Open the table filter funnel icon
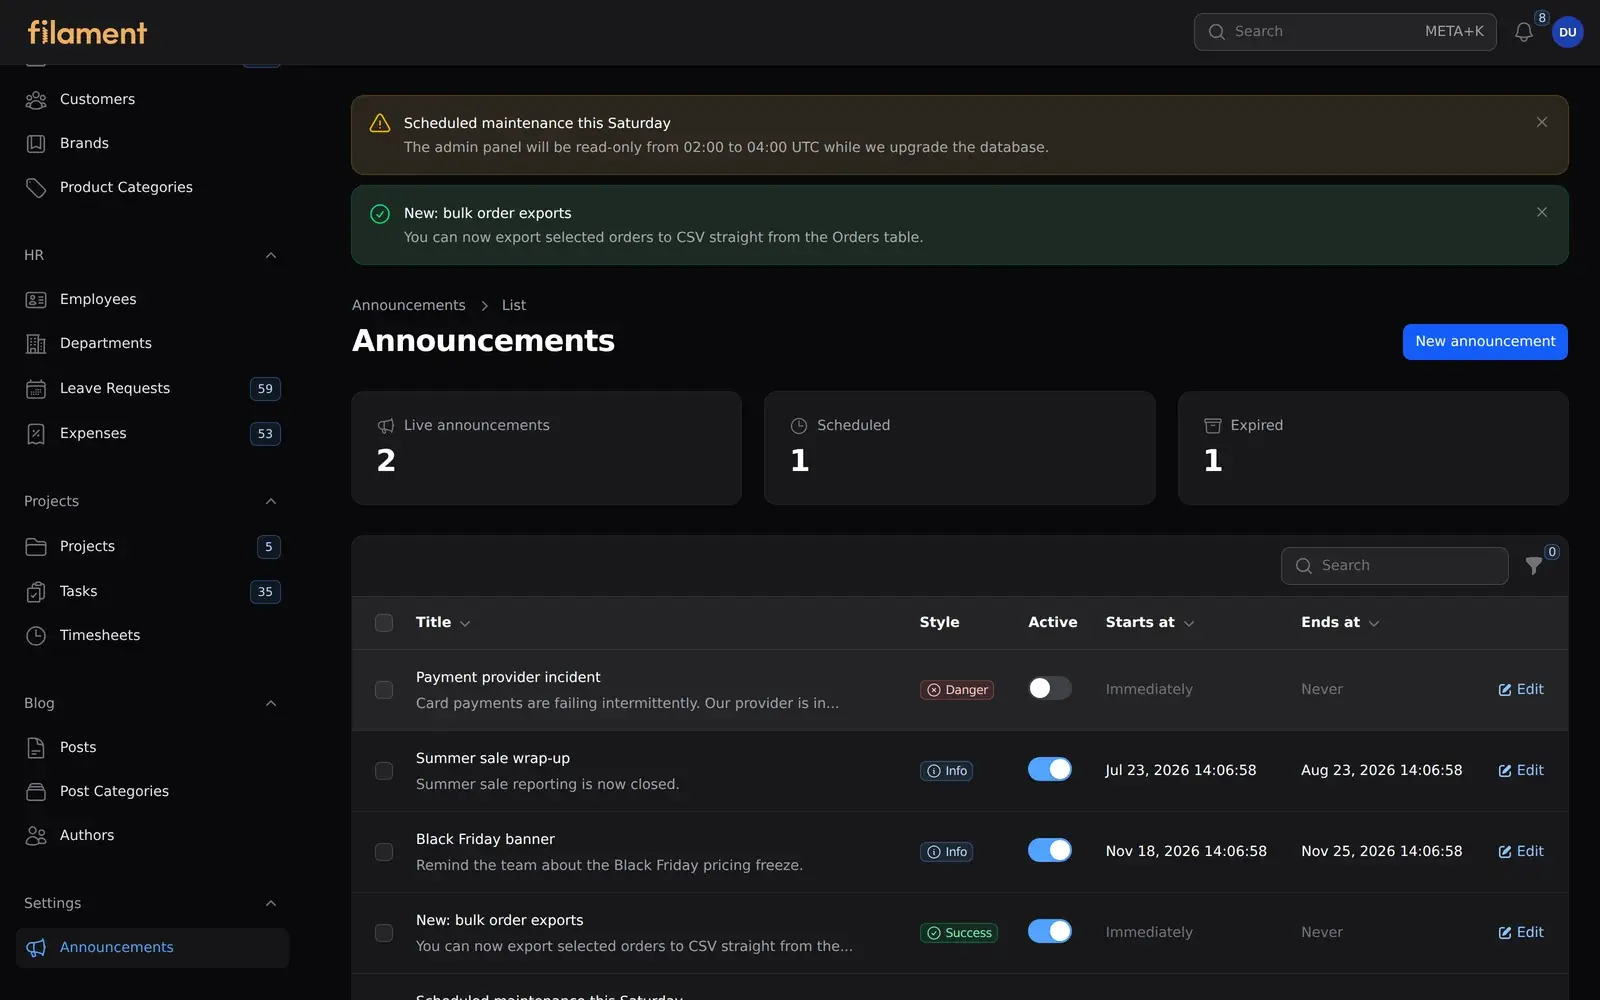The image size is (1600, 1000). click(x=1534, y=566)
